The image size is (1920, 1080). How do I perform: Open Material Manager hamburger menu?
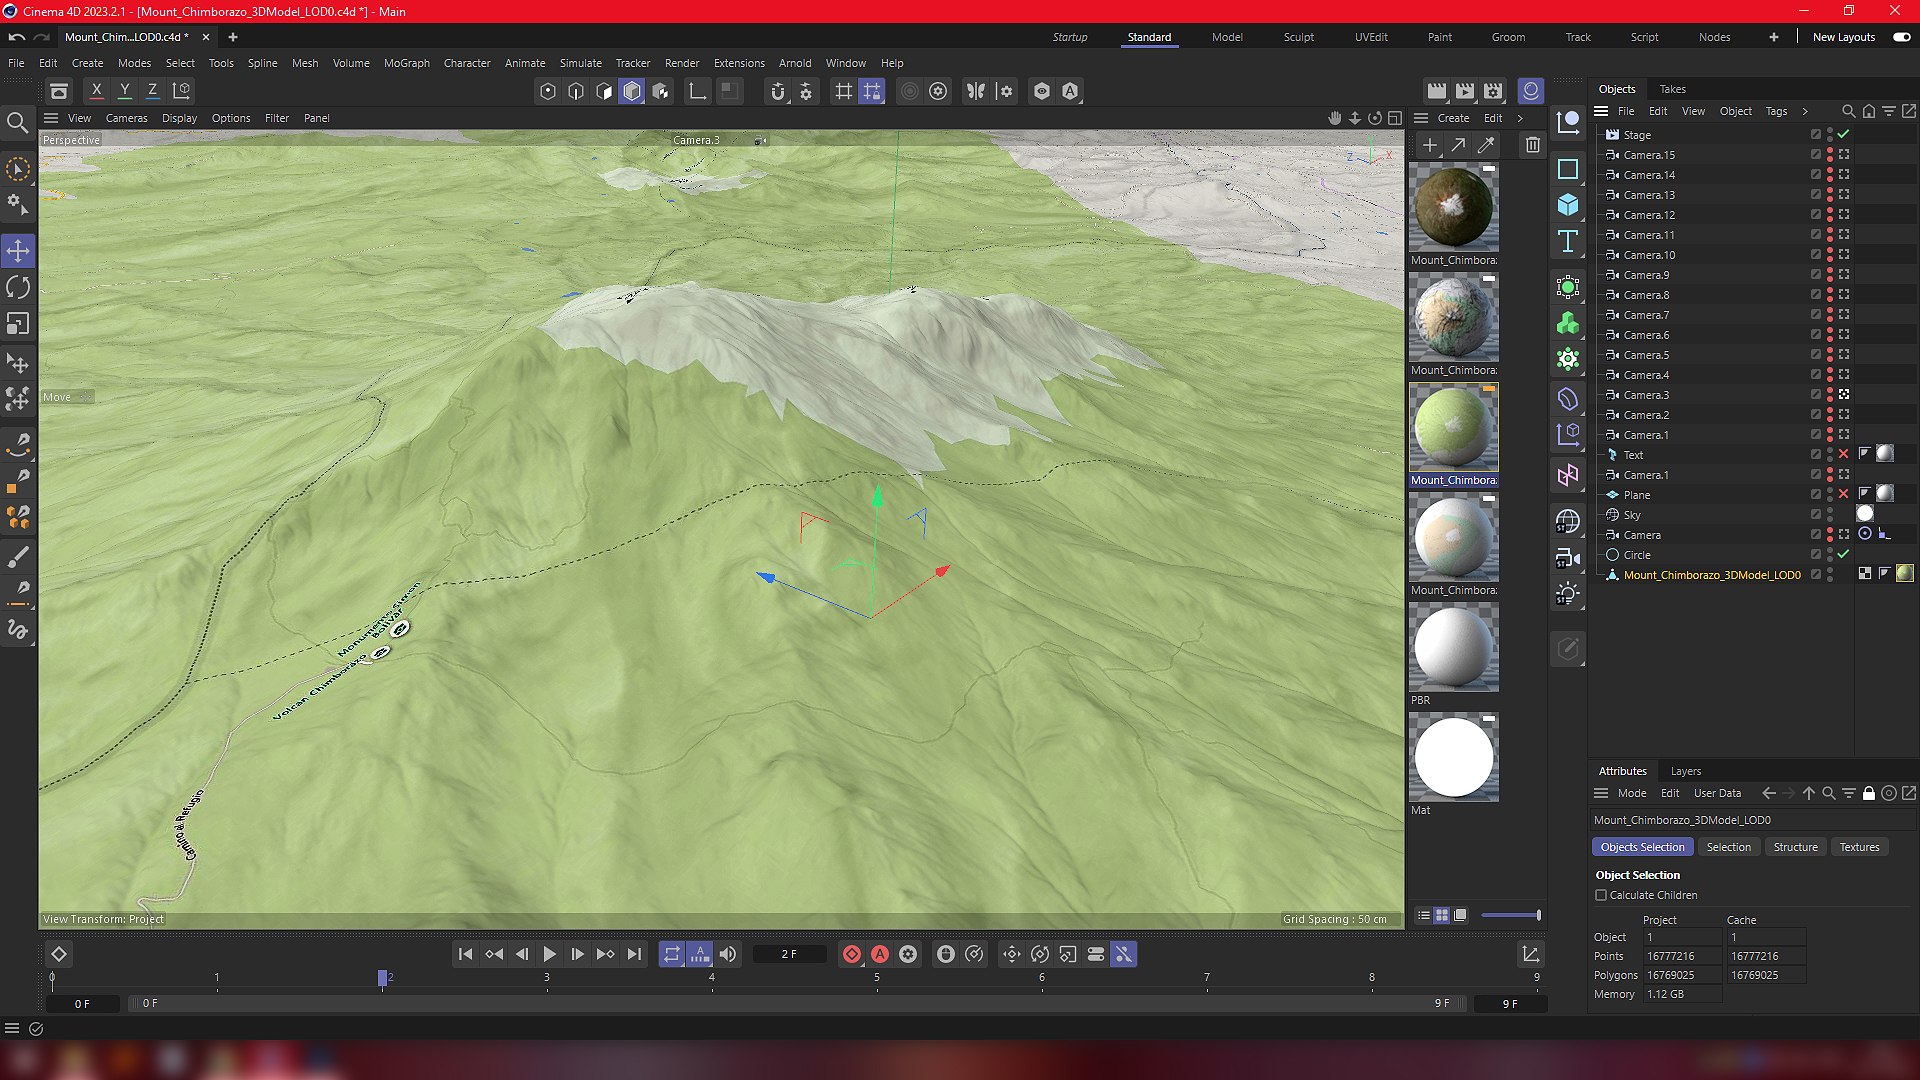point(1421,118)
